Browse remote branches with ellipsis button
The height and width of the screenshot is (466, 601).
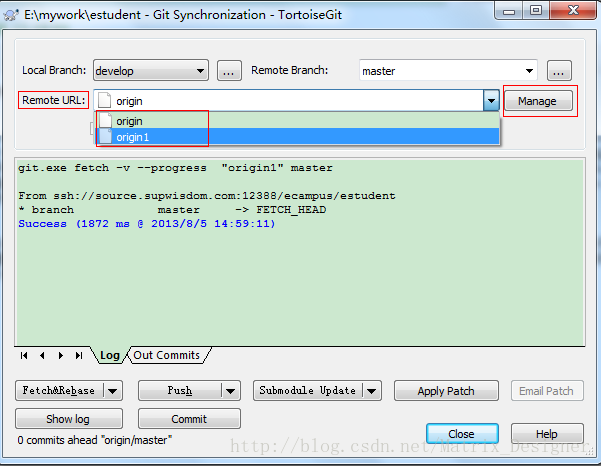[x=559, y=71]
